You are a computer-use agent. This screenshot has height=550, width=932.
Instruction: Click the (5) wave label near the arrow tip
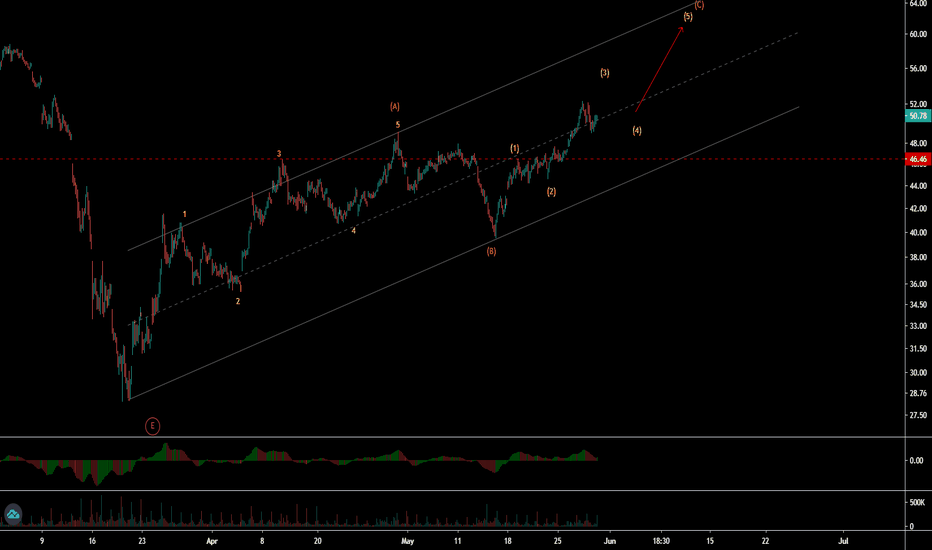tap(688, 17)
